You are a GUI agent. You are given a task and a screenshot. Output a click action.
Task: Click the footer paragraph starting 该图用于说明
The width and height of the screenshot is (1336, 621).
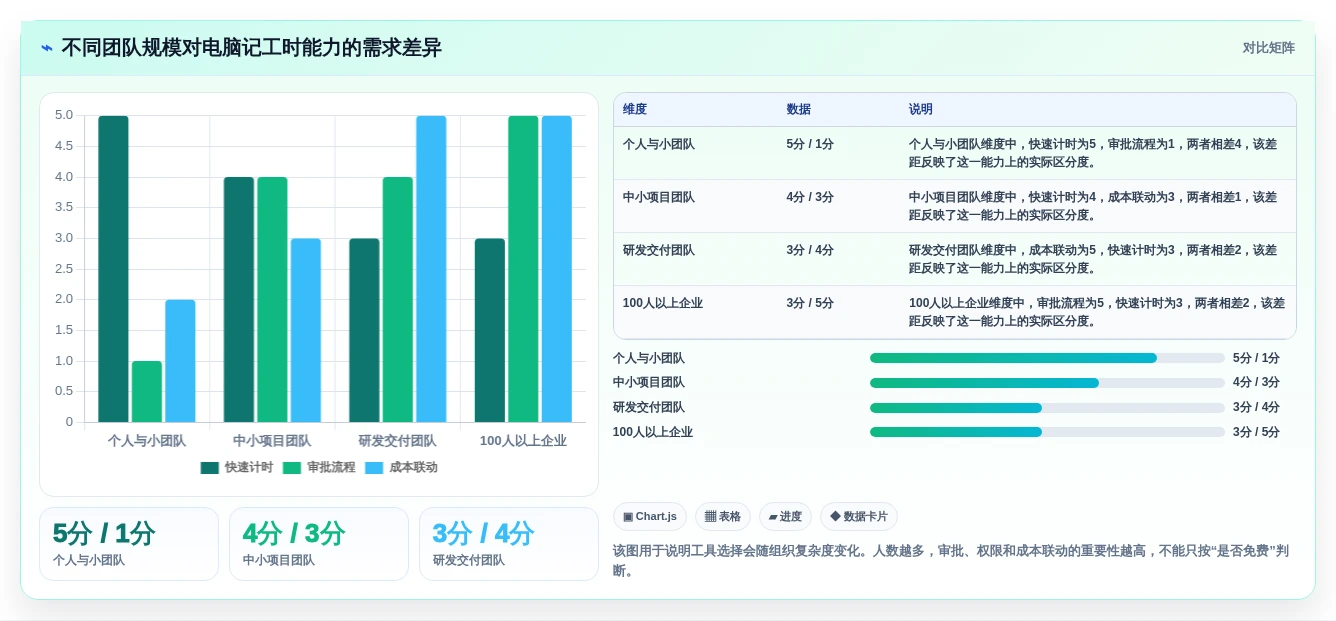[951, 560]
